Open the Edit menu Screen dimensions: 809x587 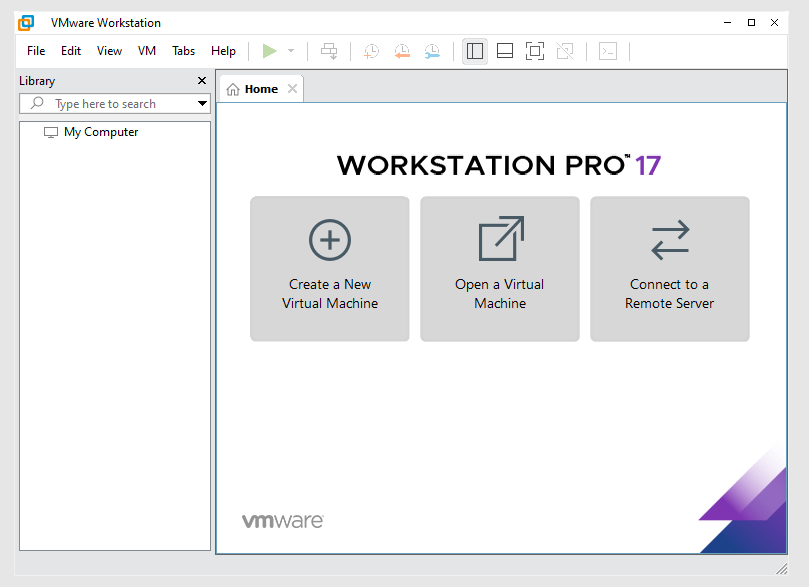pyautogui.click(x=71, y=51)
